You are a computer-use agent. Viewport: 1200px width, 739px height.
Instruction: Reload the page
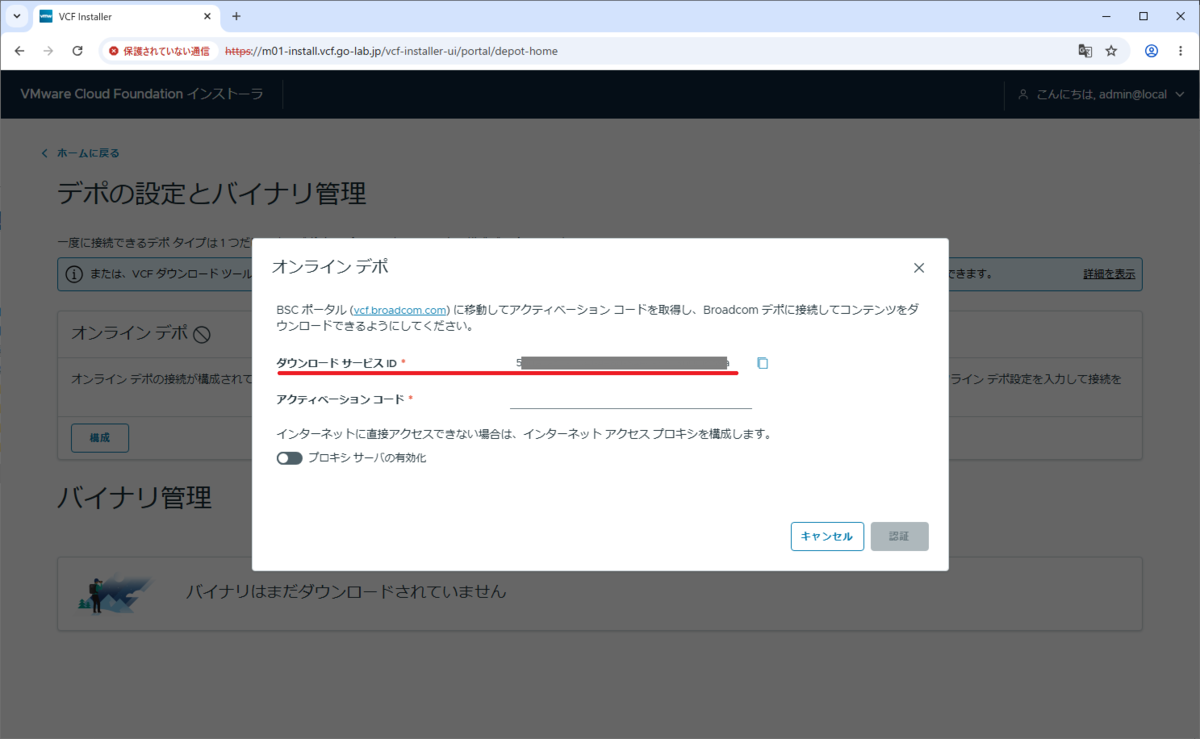pos(77,51)
